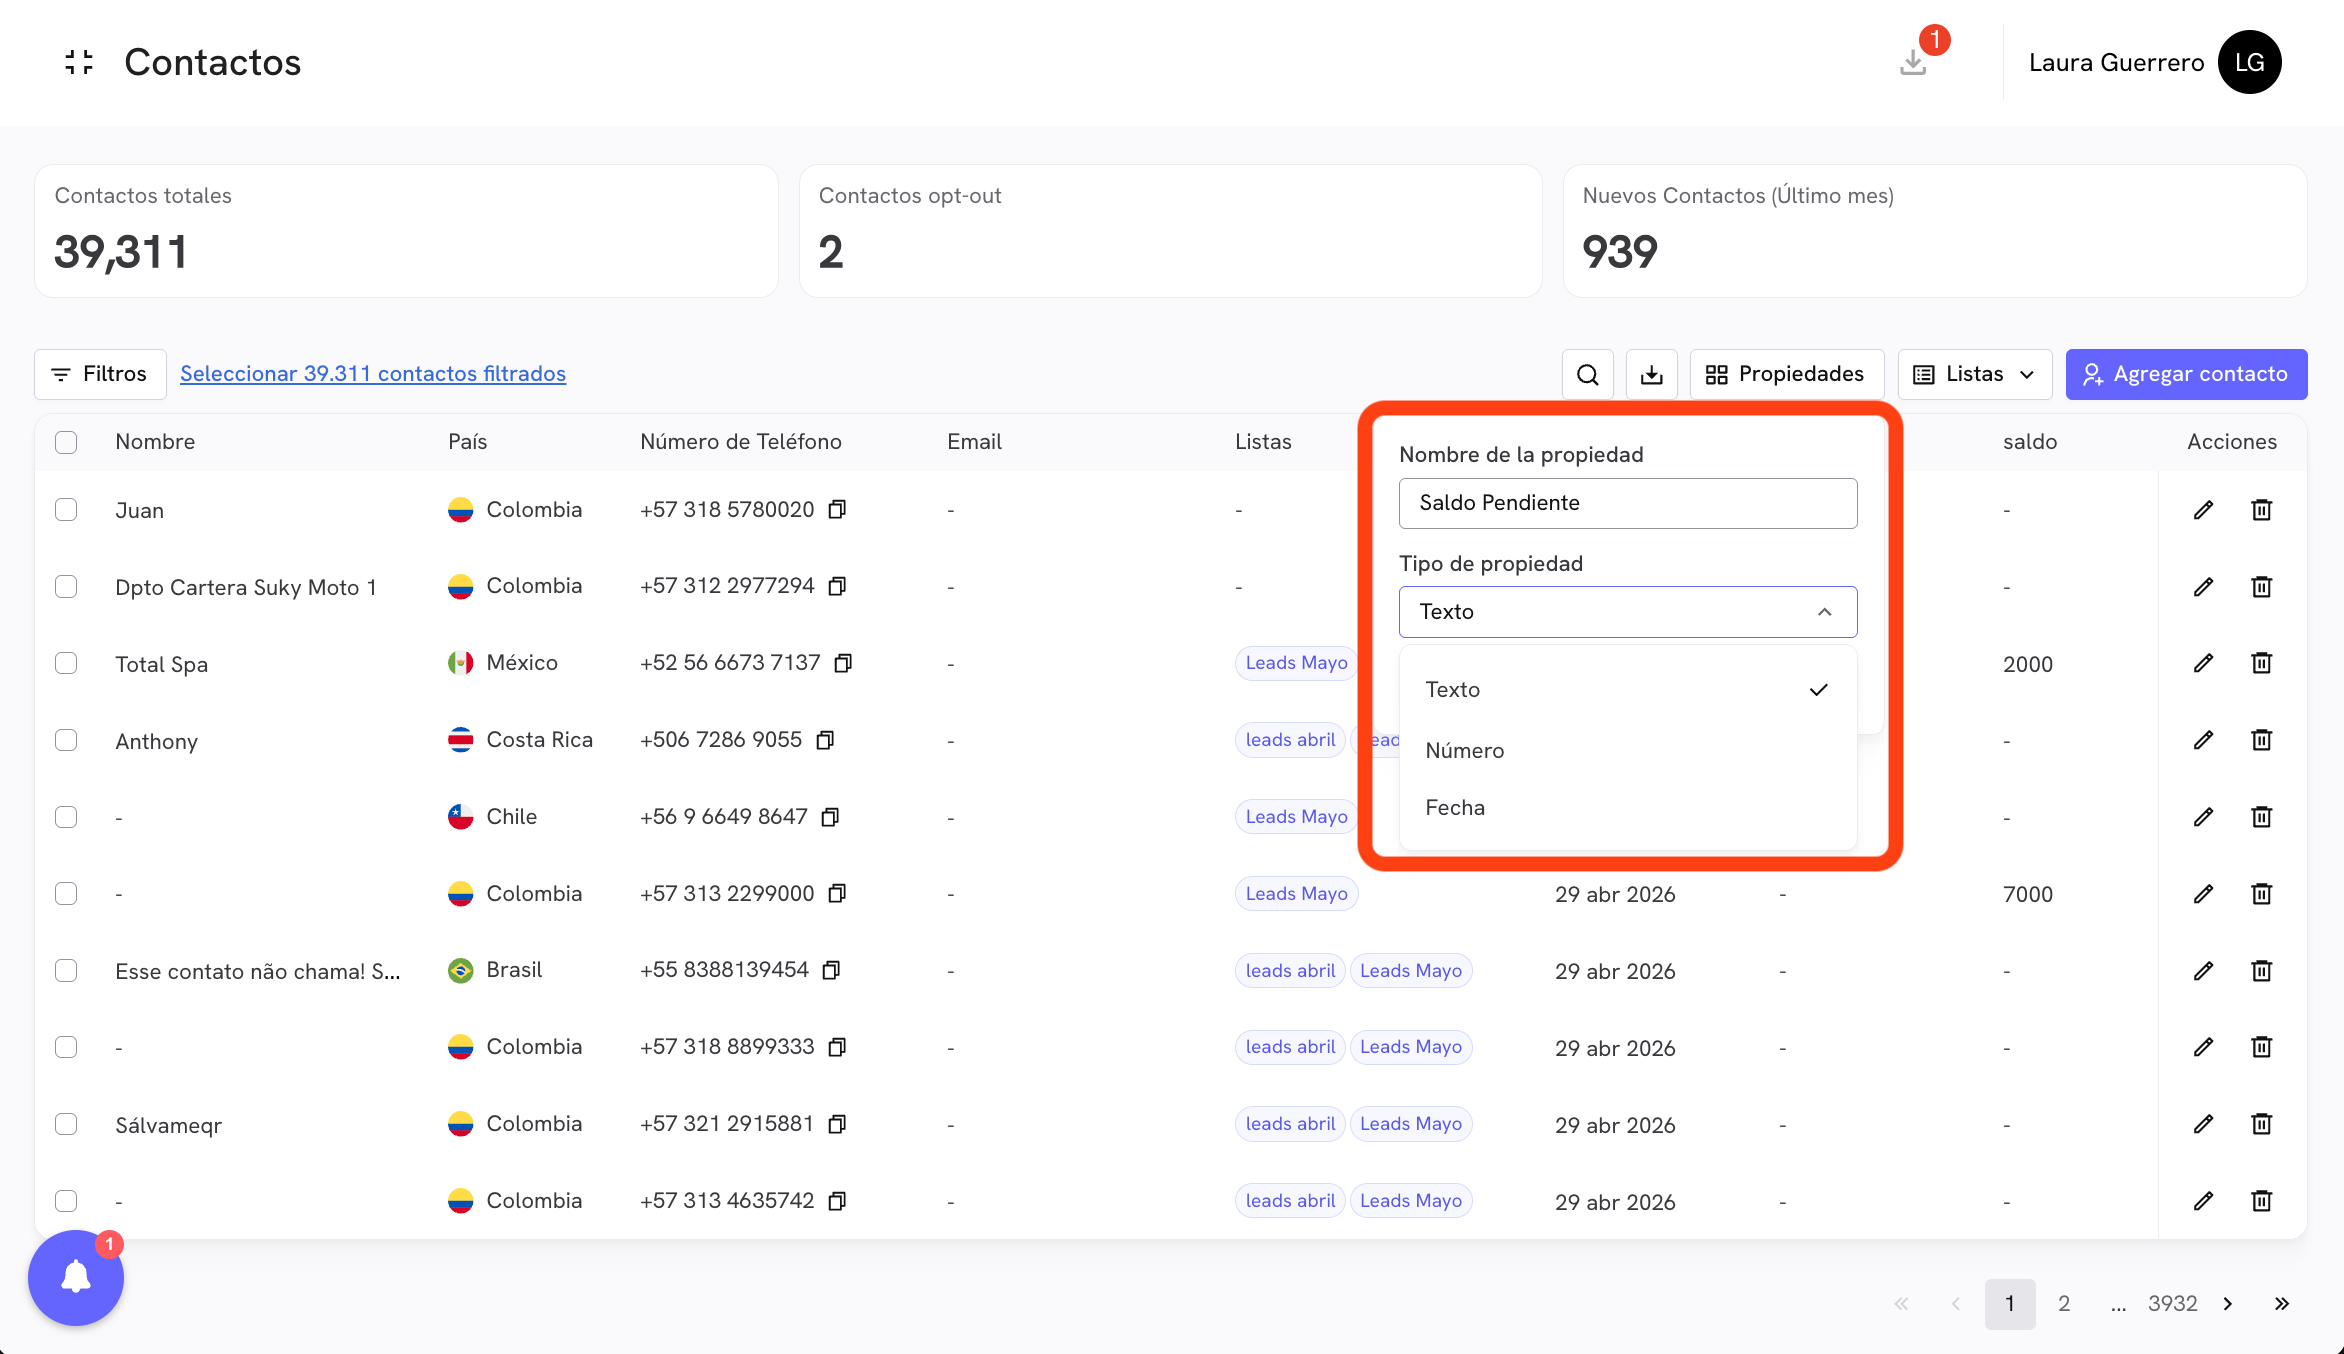Copy phone number +55 8388139454
Viewport: 2344px width, 1354px height.
pos(831,970)
